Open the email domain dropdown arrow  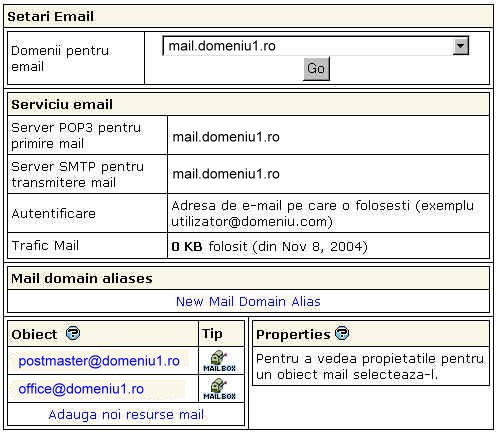click(x=461, y=46)
